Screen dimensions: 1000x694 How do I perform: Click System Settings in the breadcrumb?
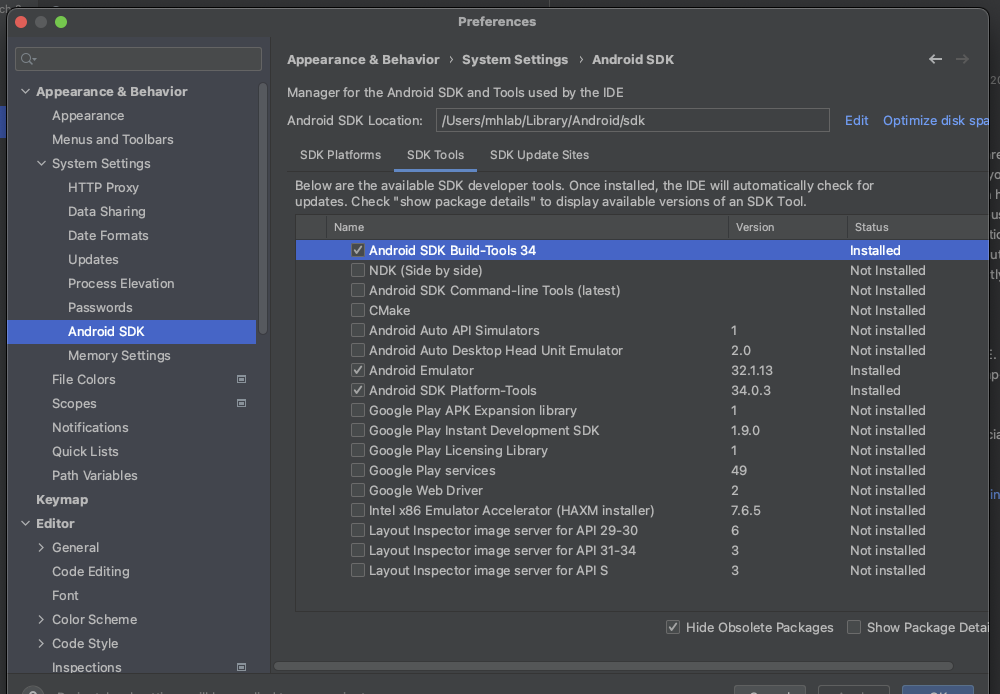[515, 59]
